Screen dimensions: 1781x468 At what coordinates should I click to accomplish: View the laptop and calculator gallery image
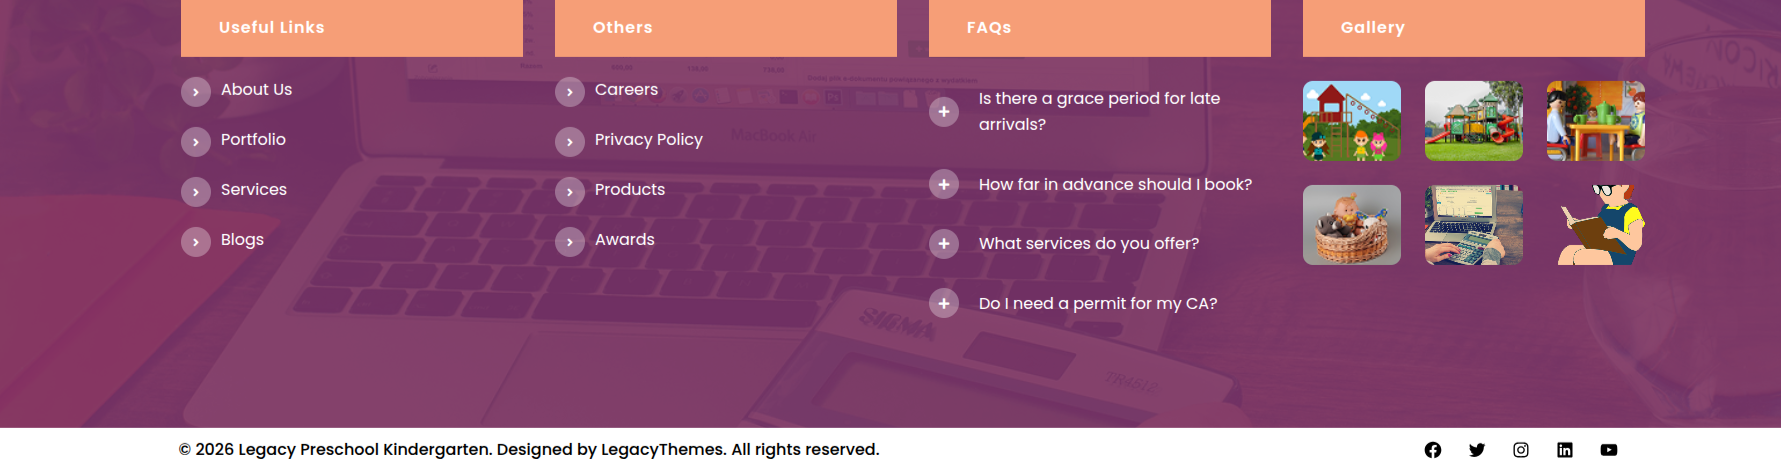click(1474, 225)
